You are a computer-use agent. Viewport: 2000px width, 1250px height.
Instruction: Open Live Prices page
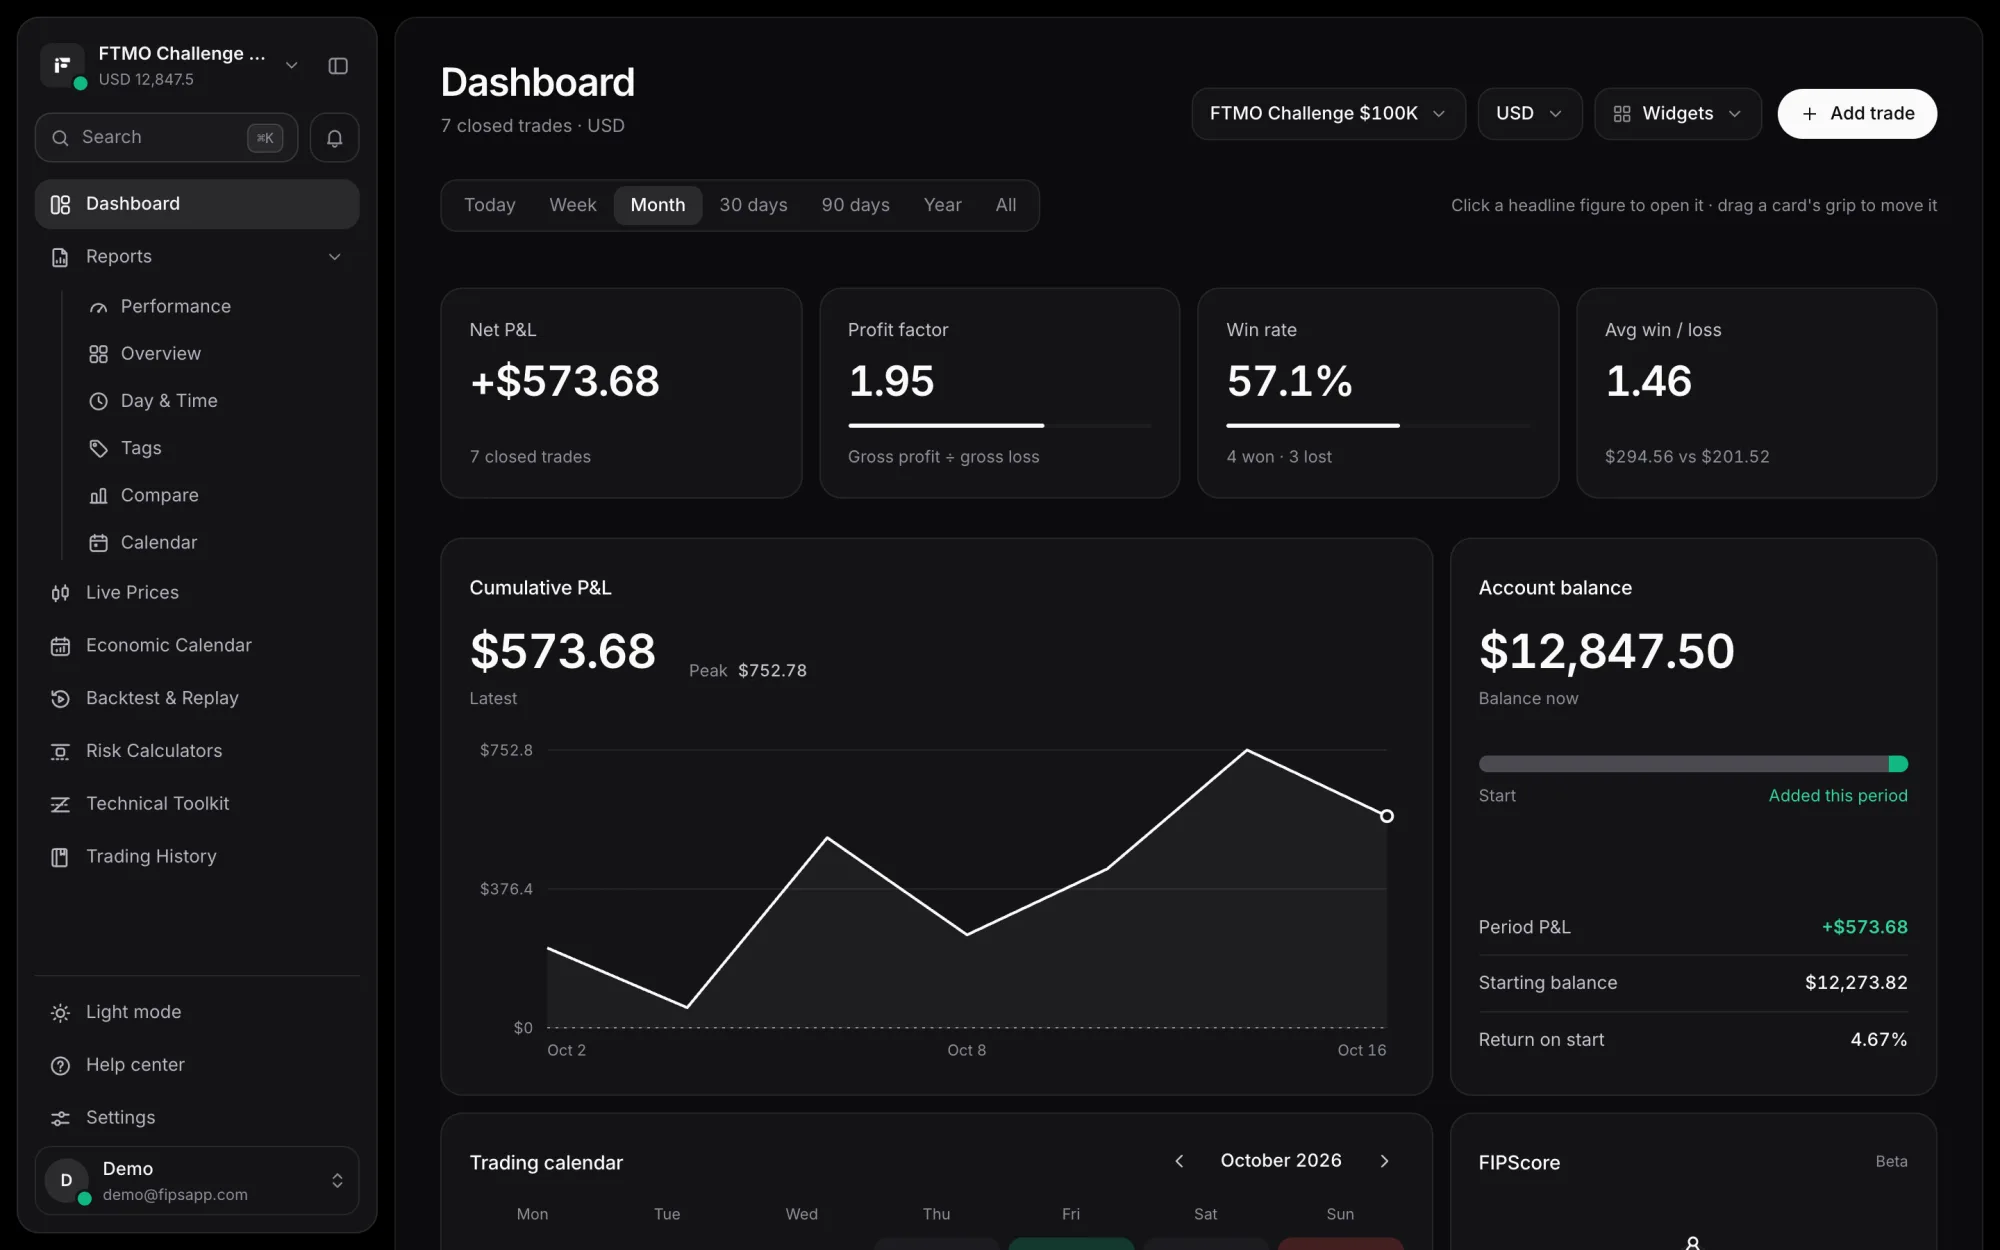[x=197, y=593]
